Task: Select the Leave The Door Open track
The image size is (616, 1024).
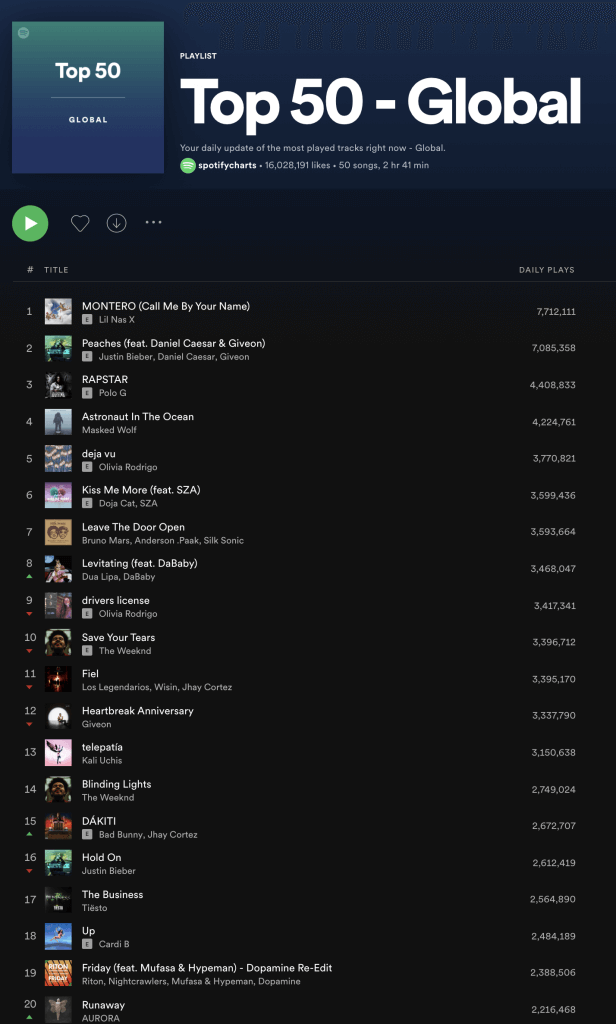Action: pyautogui.click(x=133, y=527)
